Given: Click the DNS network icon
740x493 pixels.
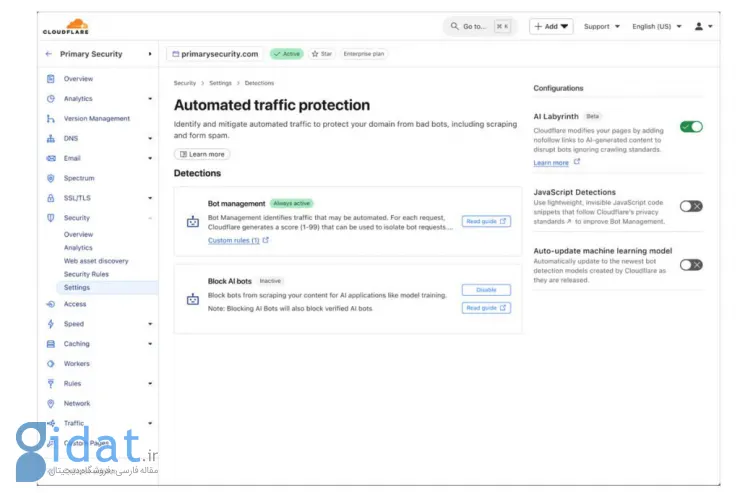Looking at the screenshot, I should (50, 138).
